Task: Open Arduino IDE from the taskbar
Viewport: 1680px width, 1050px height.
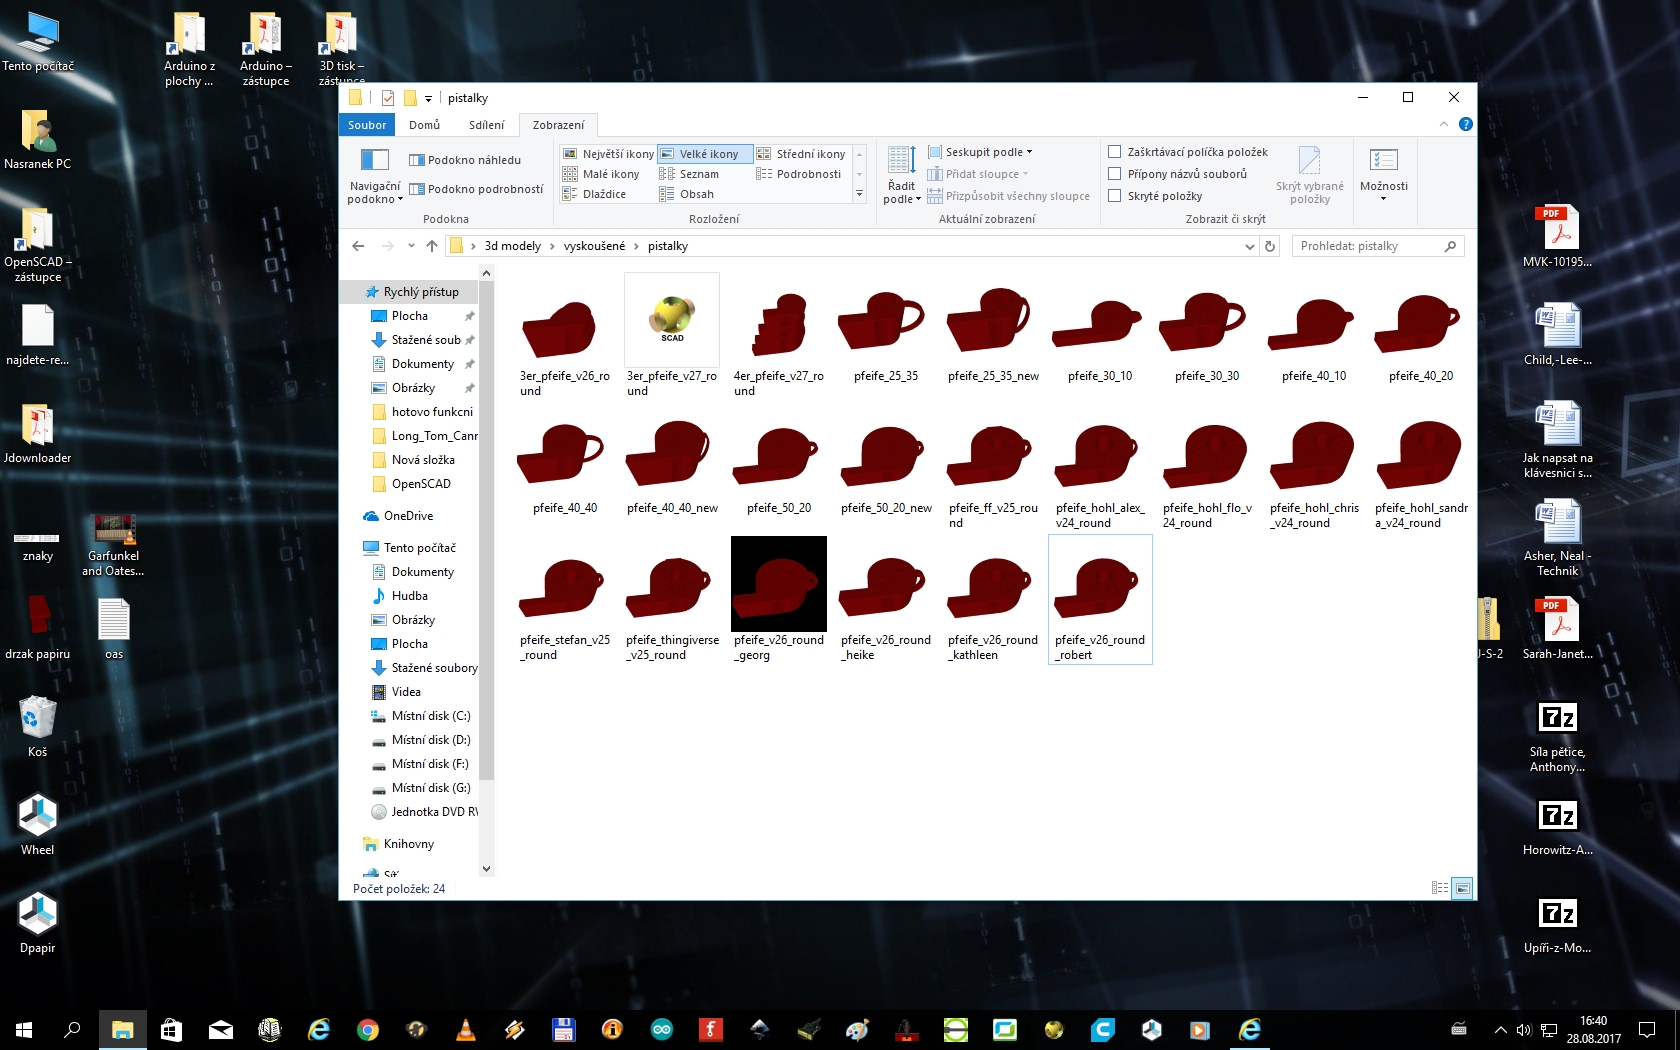Action: coord(662,1029)
